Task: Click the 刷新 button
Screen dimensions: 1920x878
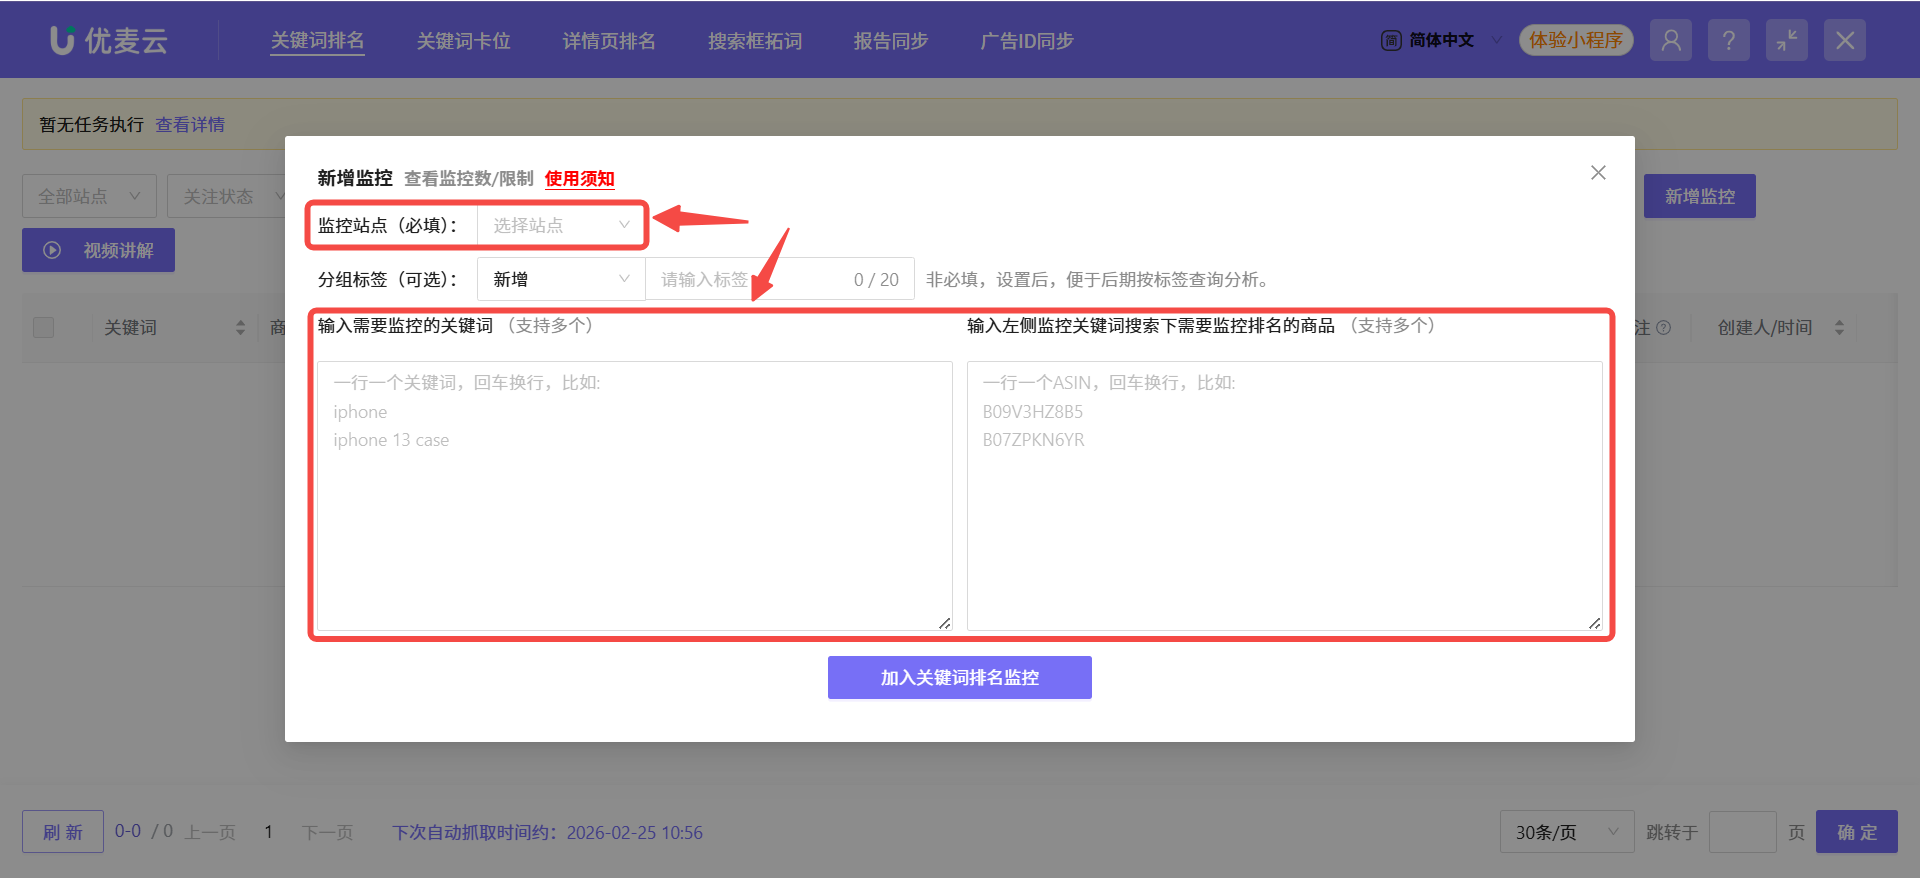Action: click(63, 832)
